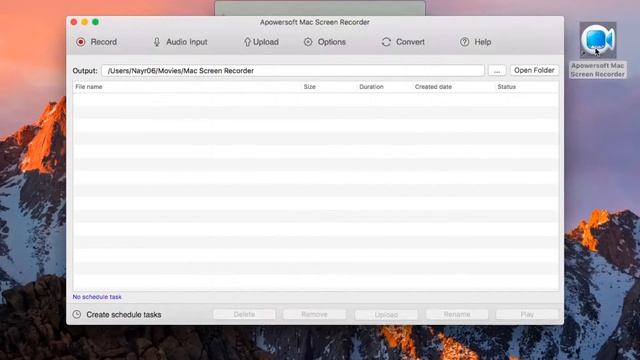Sort by Status column header
Viewport: 640px width, 360px height.
click(x=507, y=87)
